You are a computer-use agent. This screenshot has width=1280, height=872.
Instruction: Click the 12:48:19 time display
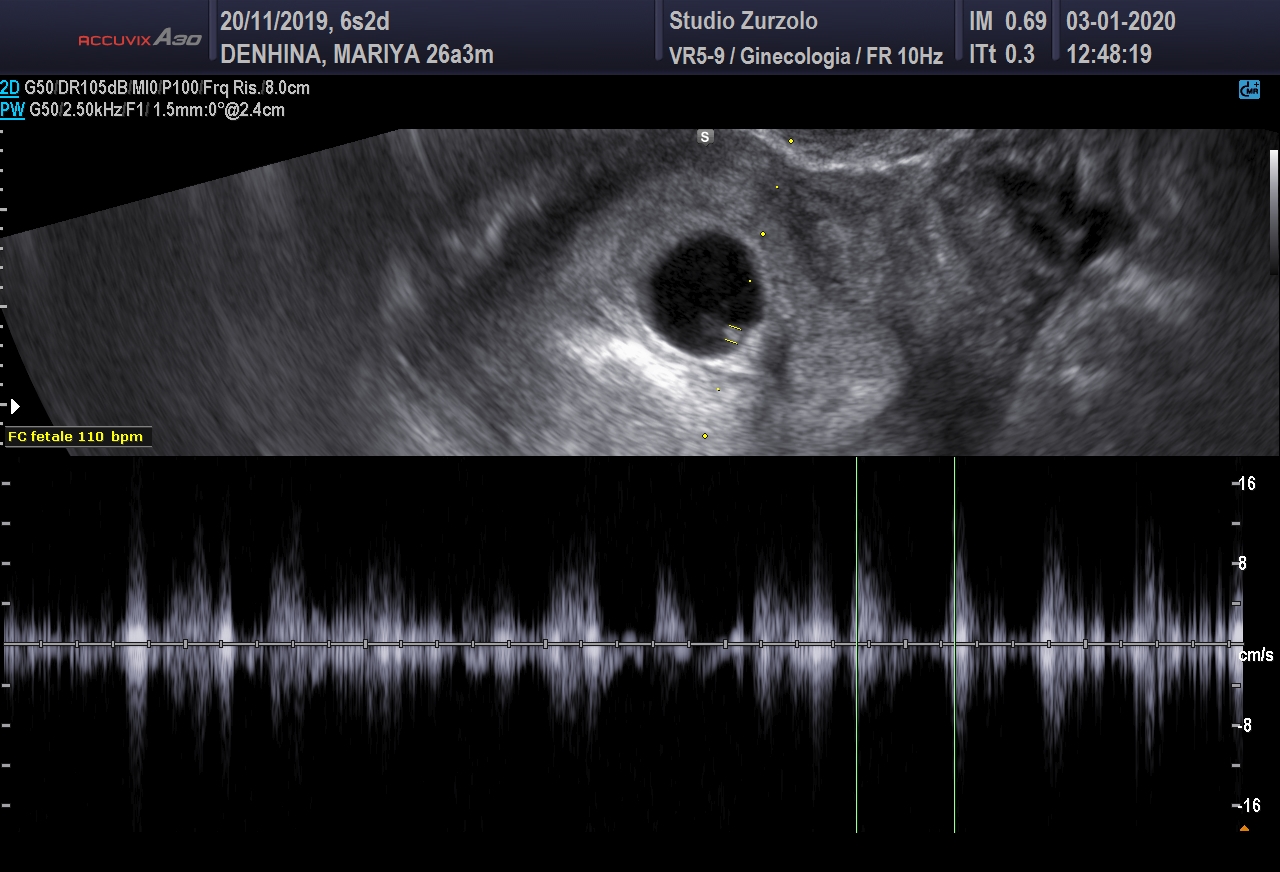coord(1109,55)
